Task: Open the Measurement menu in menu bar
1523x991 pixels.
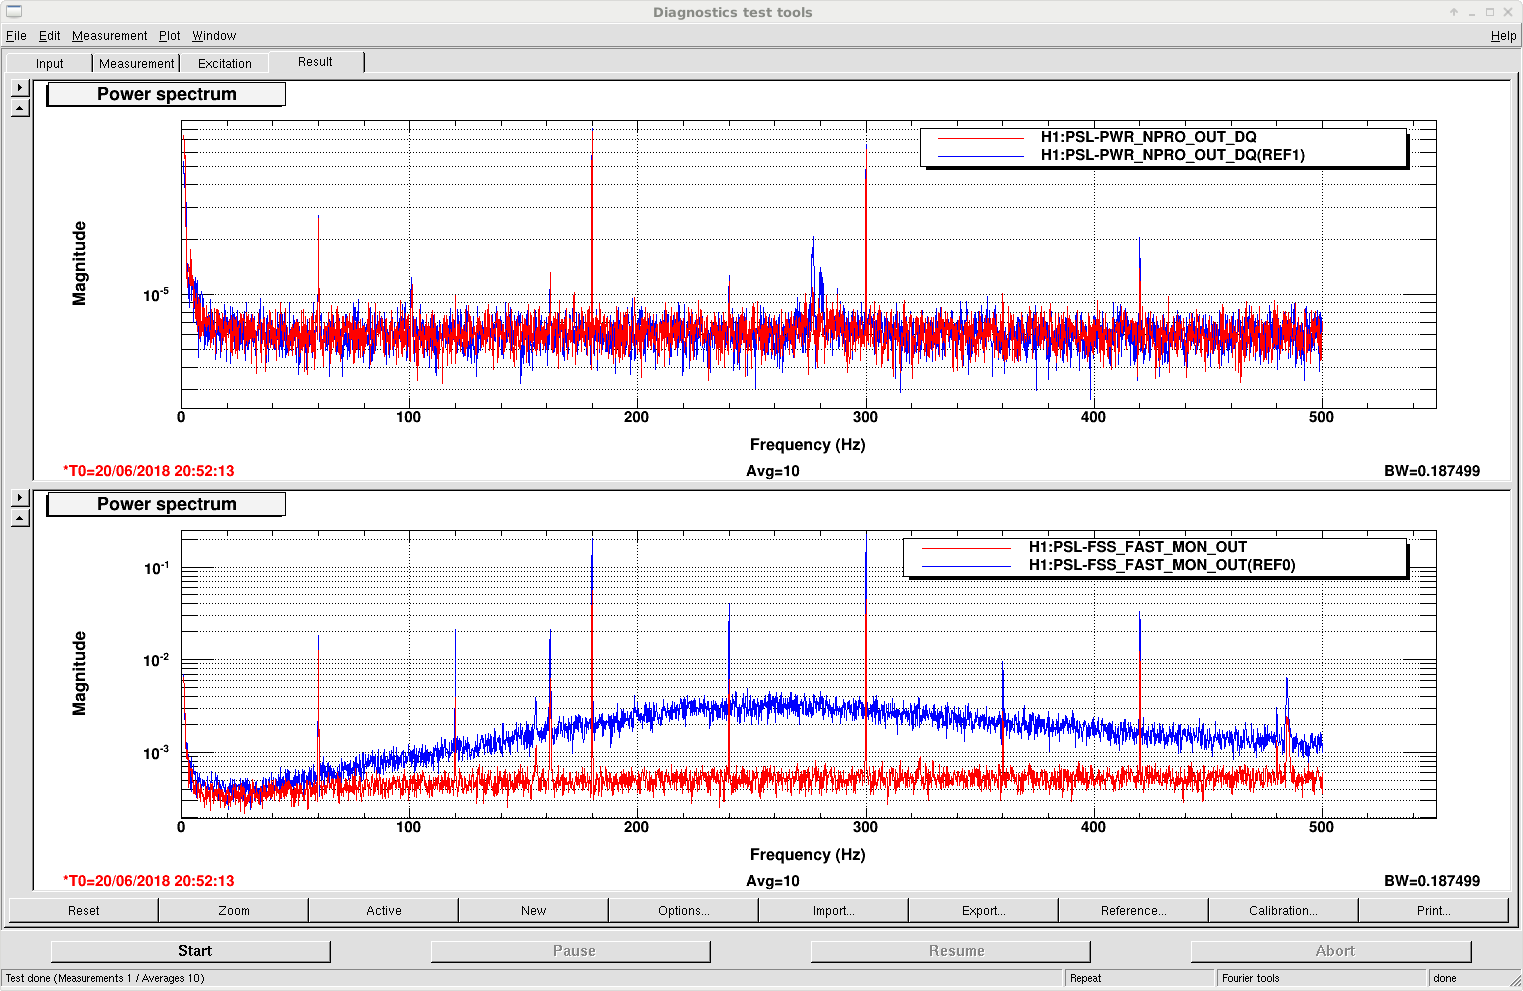Action: (109, 35)
